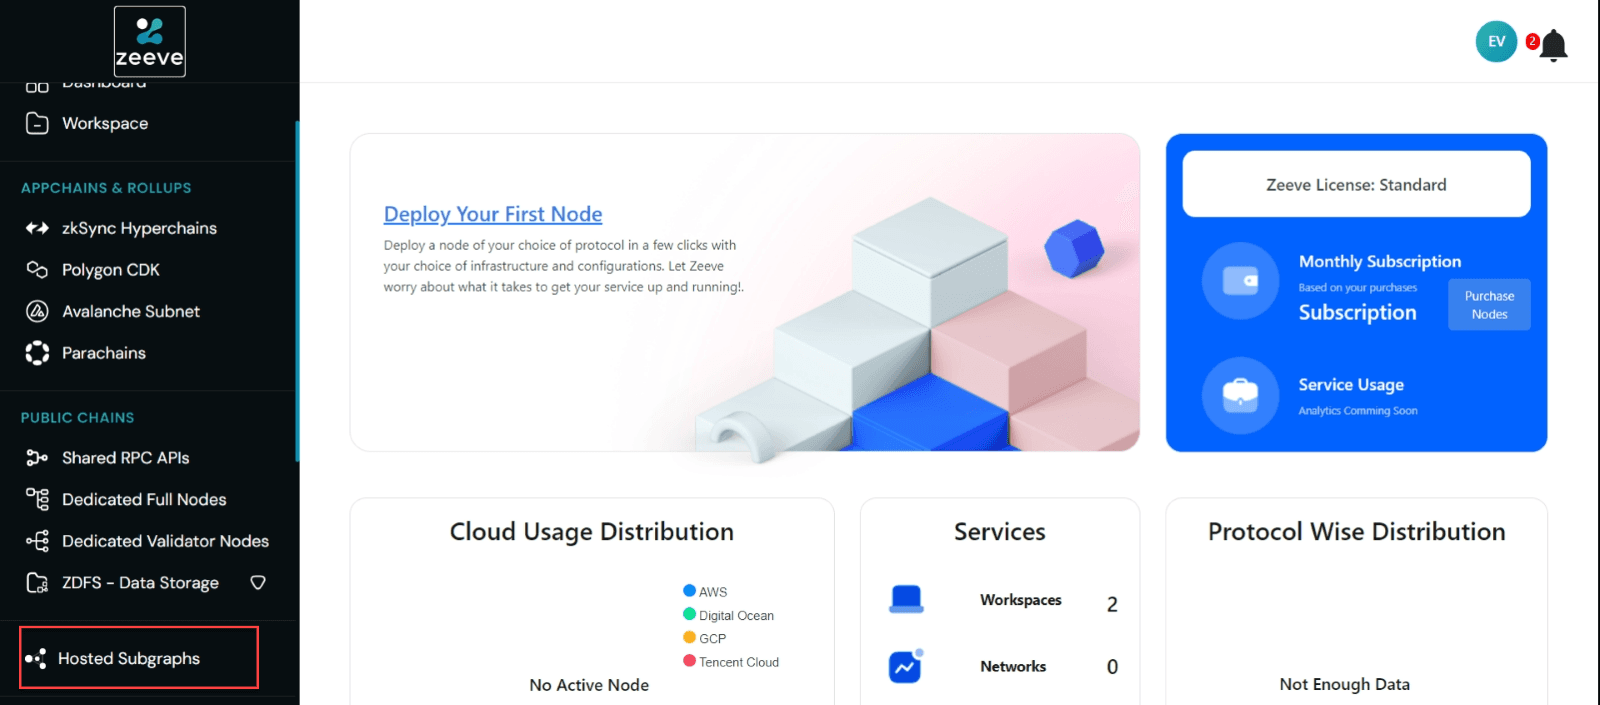Click the Protocol Wise Distribution title
Image resolution: width=1600 pixels, height=705 pixels.
click(1357, 532)
